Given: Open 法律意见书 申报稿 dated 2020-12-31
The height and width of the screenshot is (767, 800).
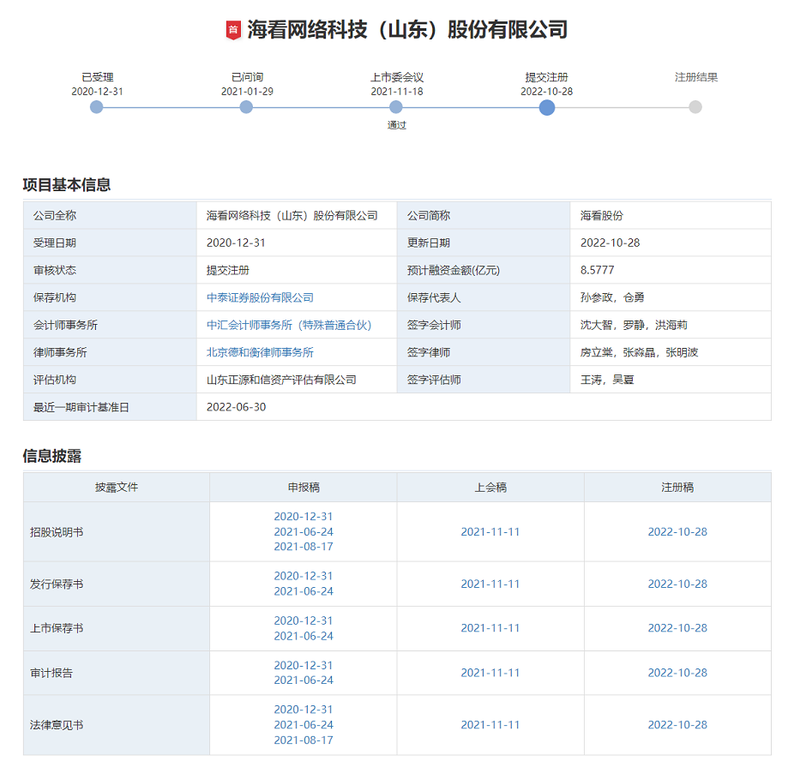Looking at the screenshot, I should (x=304, y=710).
